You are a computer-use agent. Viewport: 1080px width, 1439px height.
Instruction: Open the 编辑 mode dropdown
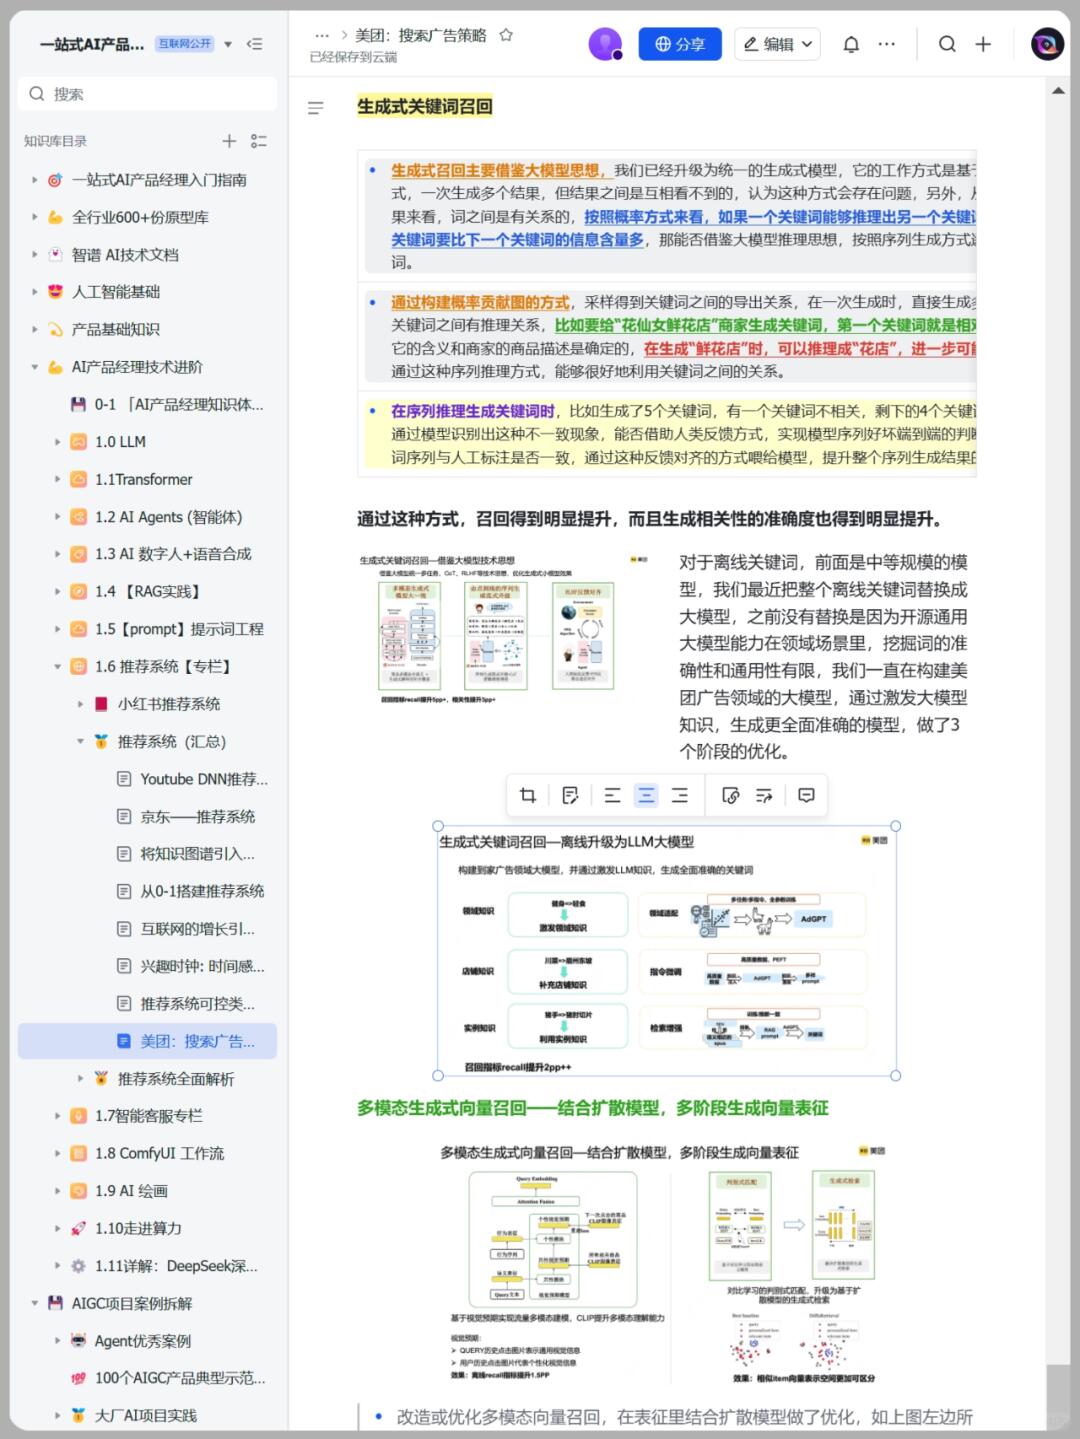click(x=778, y=44)
